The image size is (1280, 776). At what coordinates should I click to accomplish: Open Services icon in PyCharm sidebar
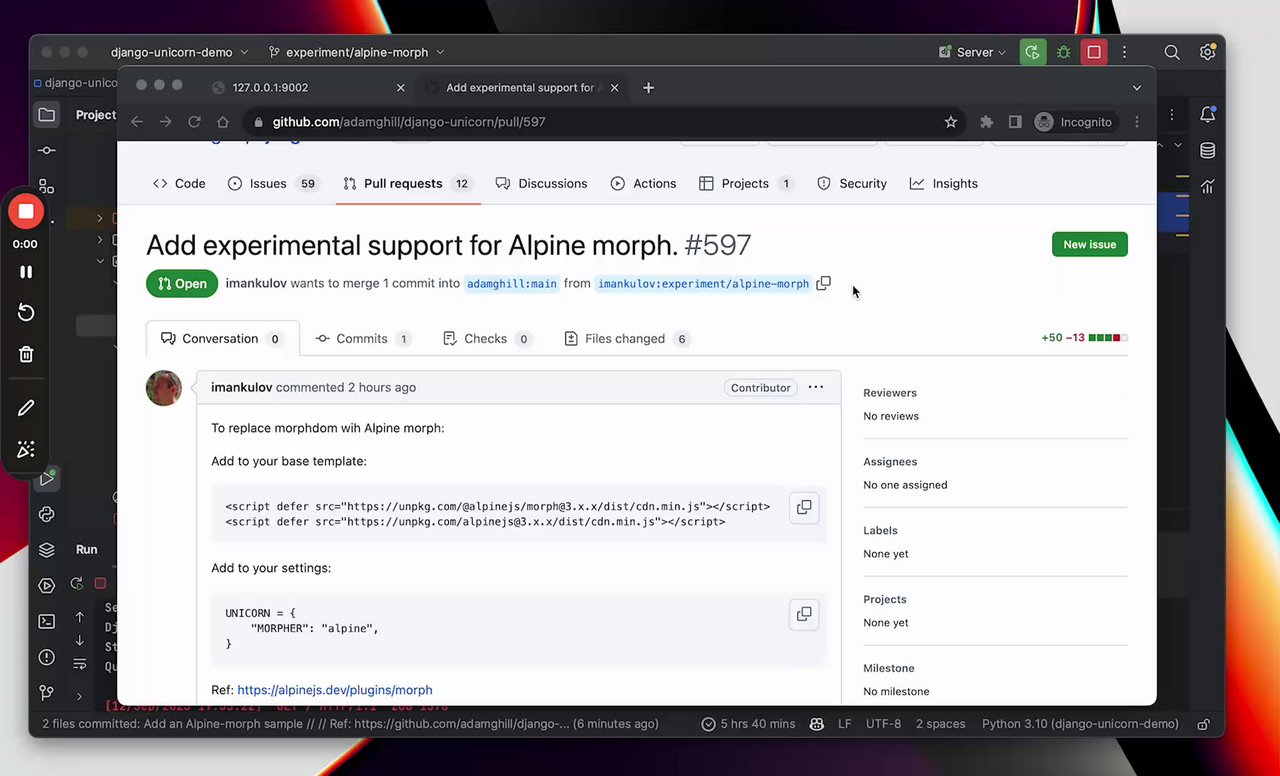click(46, 586)
